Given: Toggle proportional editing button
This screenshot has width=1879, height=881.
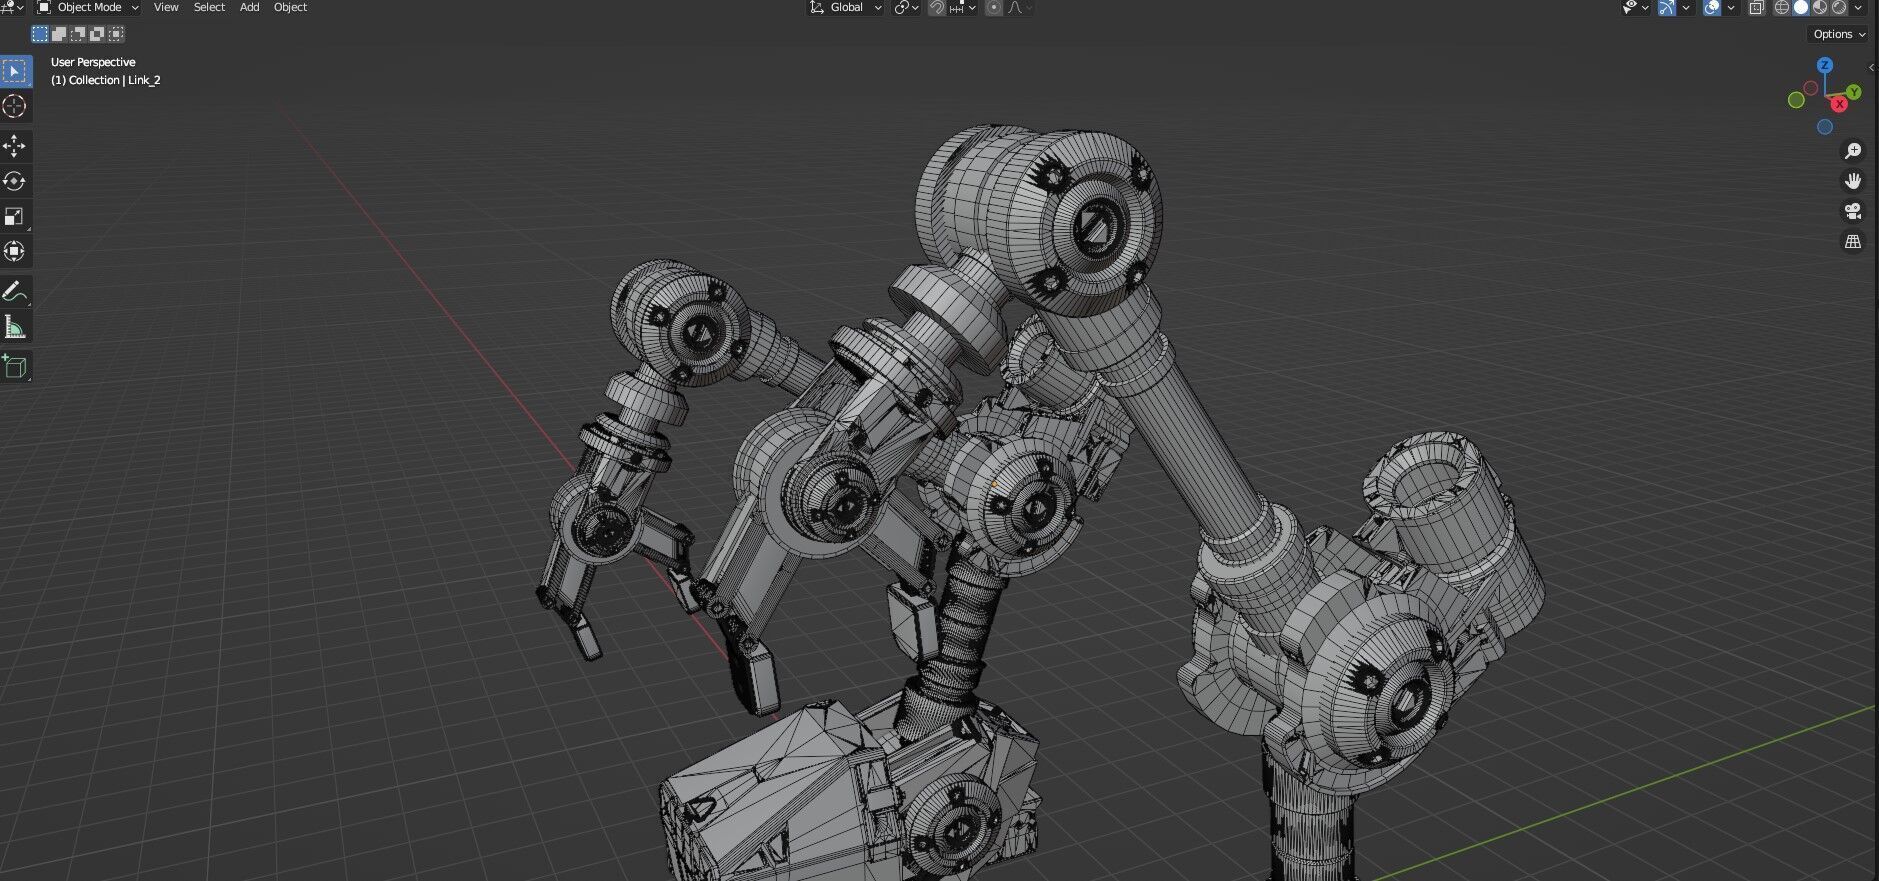Looking at the screenshot, I should tap(994, 7).
